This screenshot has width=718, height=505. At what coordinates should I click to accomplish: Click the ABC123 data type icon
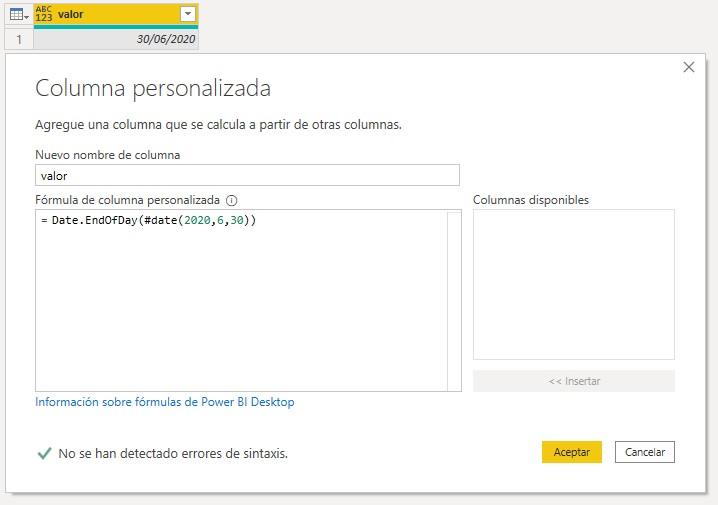[44, 15]
